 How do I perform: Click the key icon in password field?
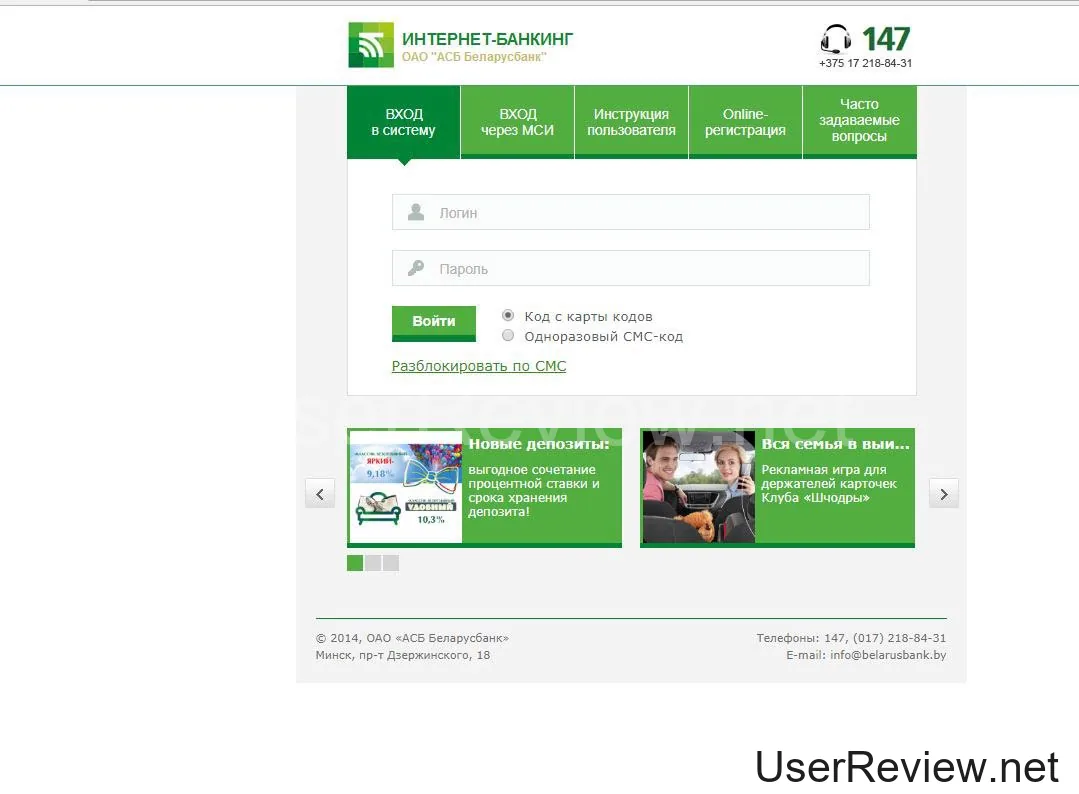pyautogui.click(x=416, y=268)
